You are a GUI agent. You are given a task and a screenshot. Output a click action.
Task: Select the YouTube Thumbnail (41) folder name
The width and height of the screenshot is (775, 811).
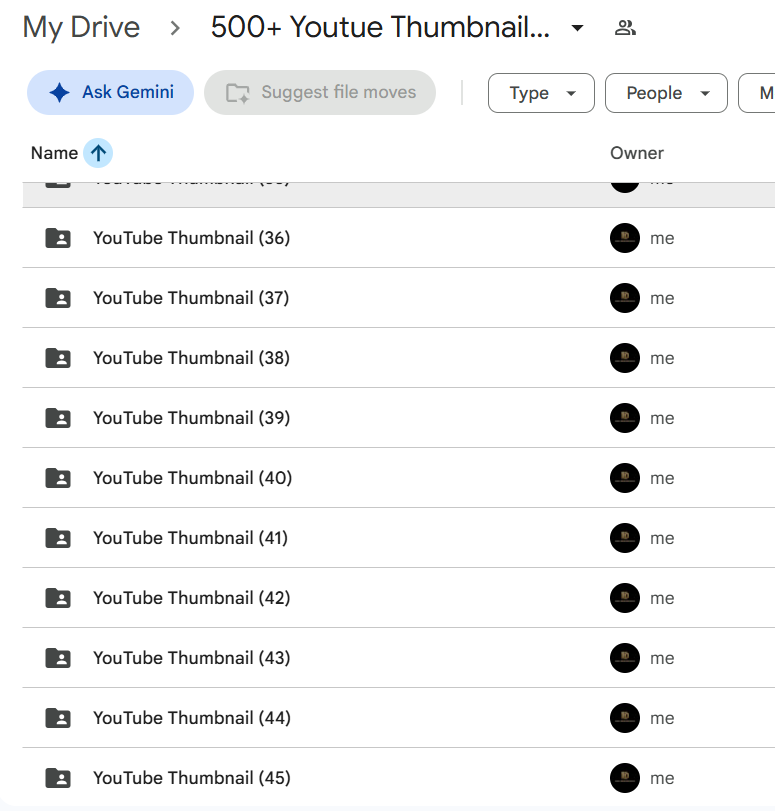[x=190, y=538]
